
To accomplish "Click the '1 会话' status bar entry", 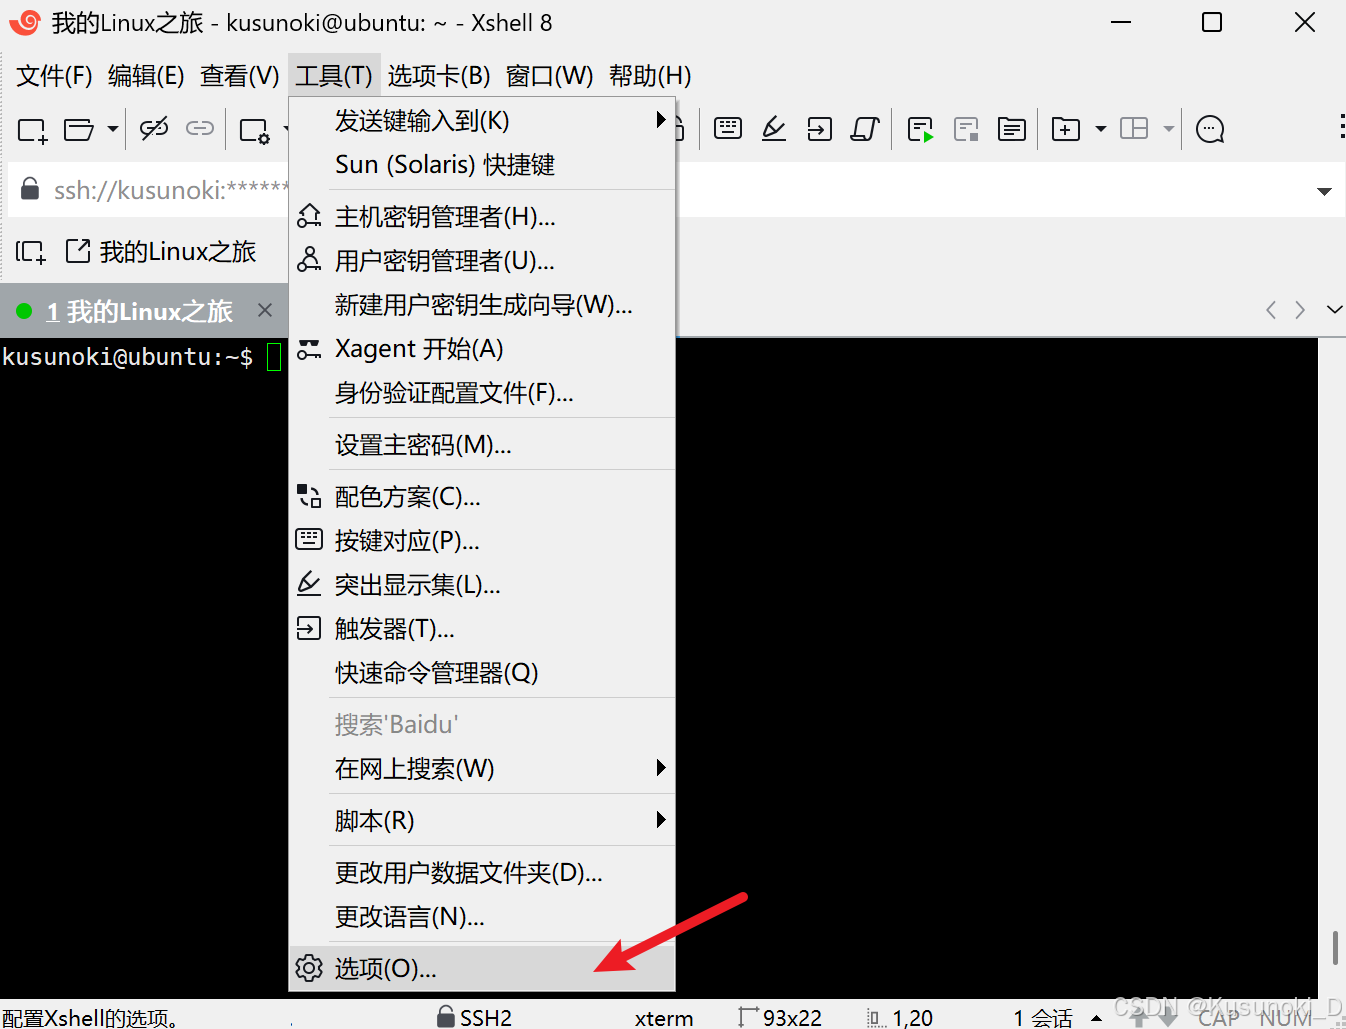I will pos(1042,1018).
